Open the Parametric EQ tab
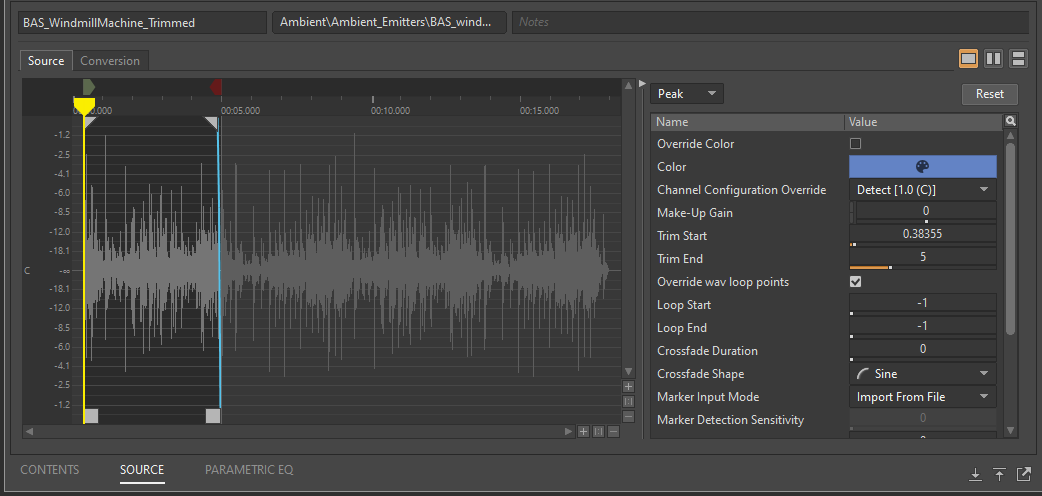The height and width of the screenshot is (496, 1042). click(249, 470)
